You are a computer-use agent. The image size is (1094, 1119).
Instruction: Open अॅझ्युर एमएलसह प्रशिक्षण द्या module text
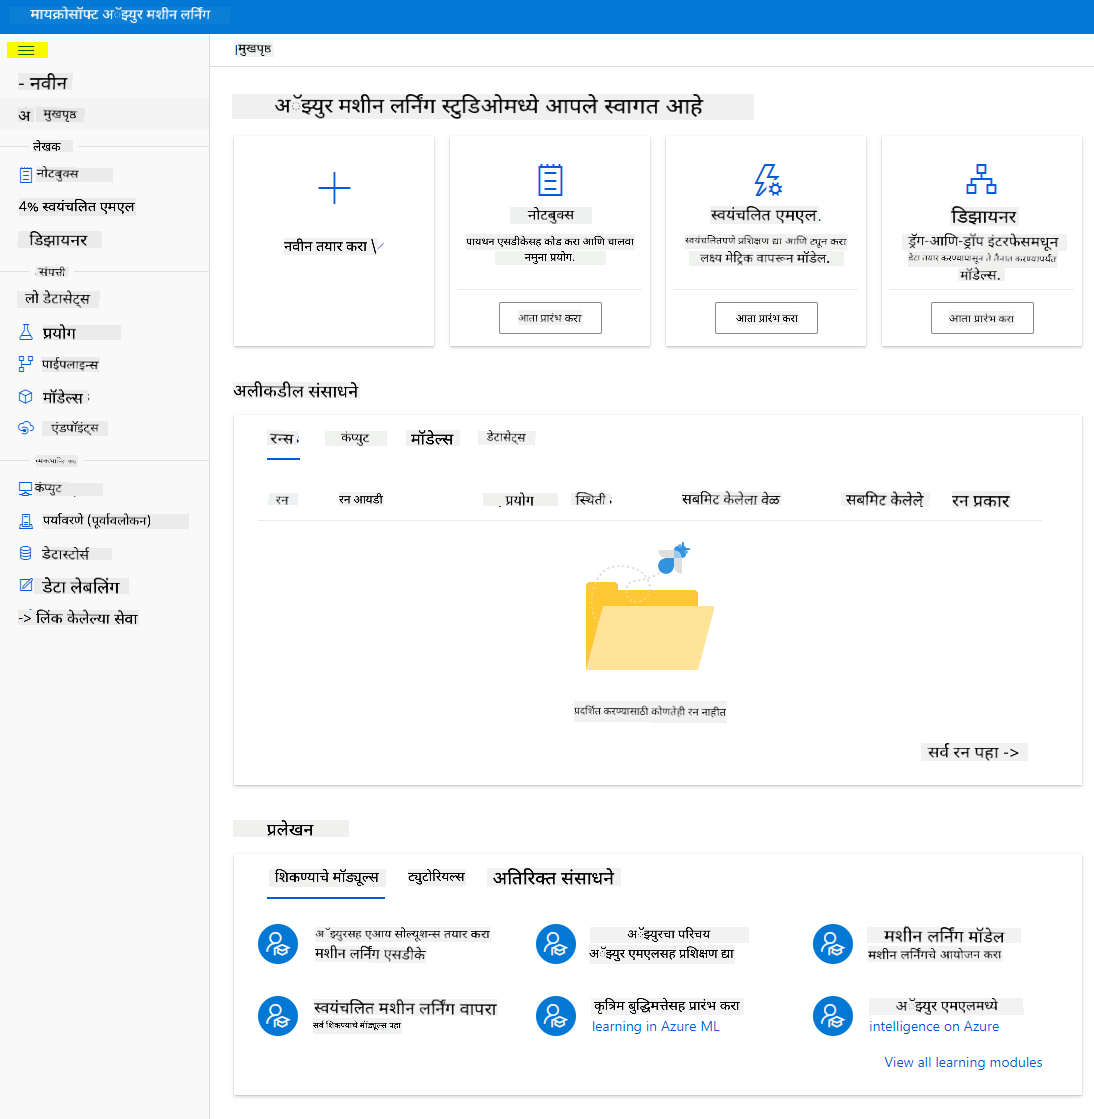(x=662, y=953)
